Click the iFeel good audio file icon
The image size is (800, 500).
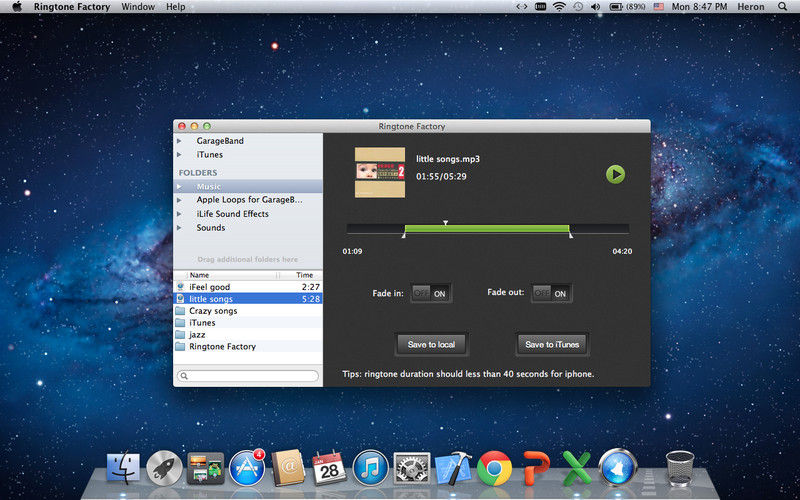coord(180,287)
